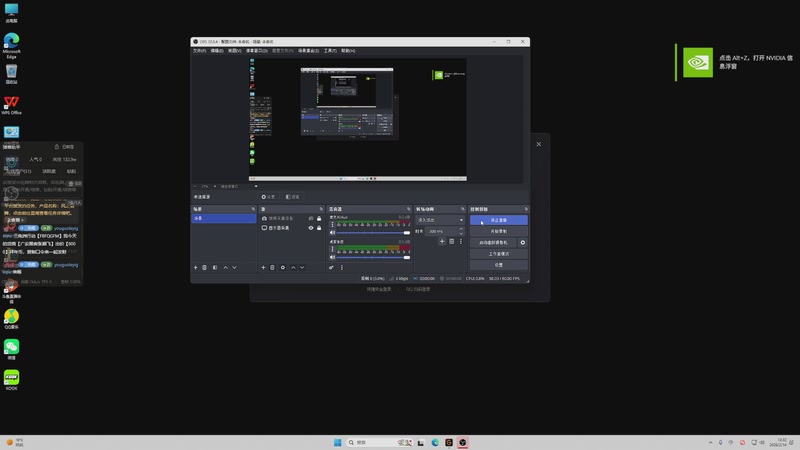Viewport: 800px width, 450px height.
Task: Pop out the Scenes dock panel
Action: 253,209
